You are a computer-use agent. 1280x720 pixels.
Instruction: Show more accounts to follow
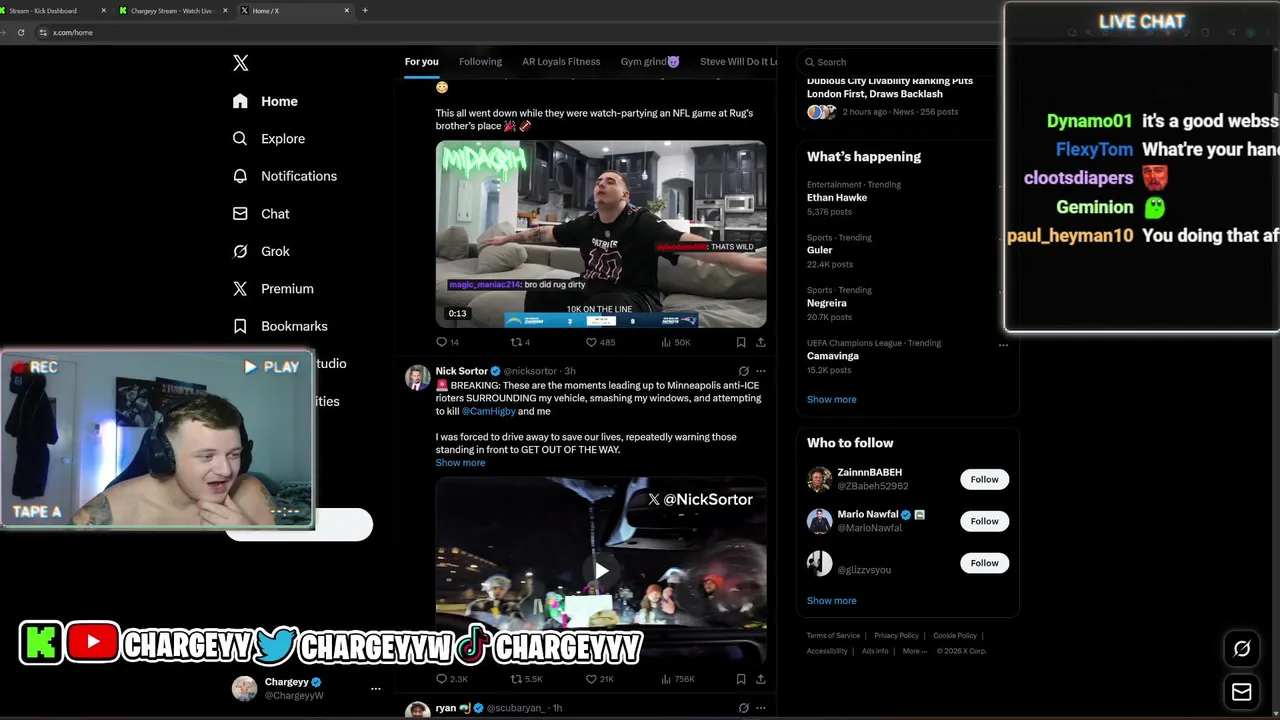(831, 601)
